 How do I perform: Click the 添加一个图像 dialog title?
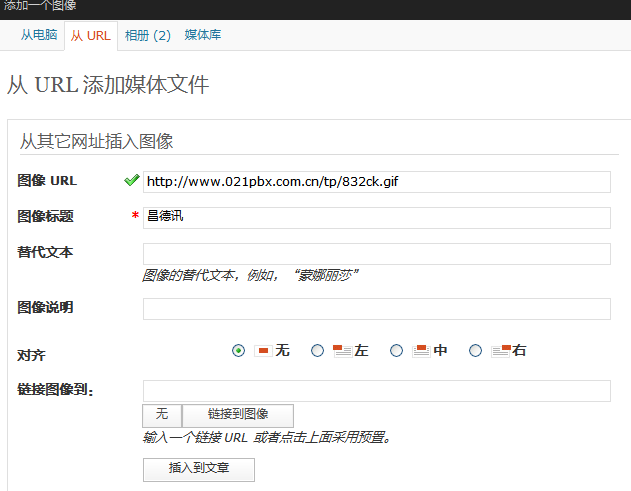pos(39,5)
